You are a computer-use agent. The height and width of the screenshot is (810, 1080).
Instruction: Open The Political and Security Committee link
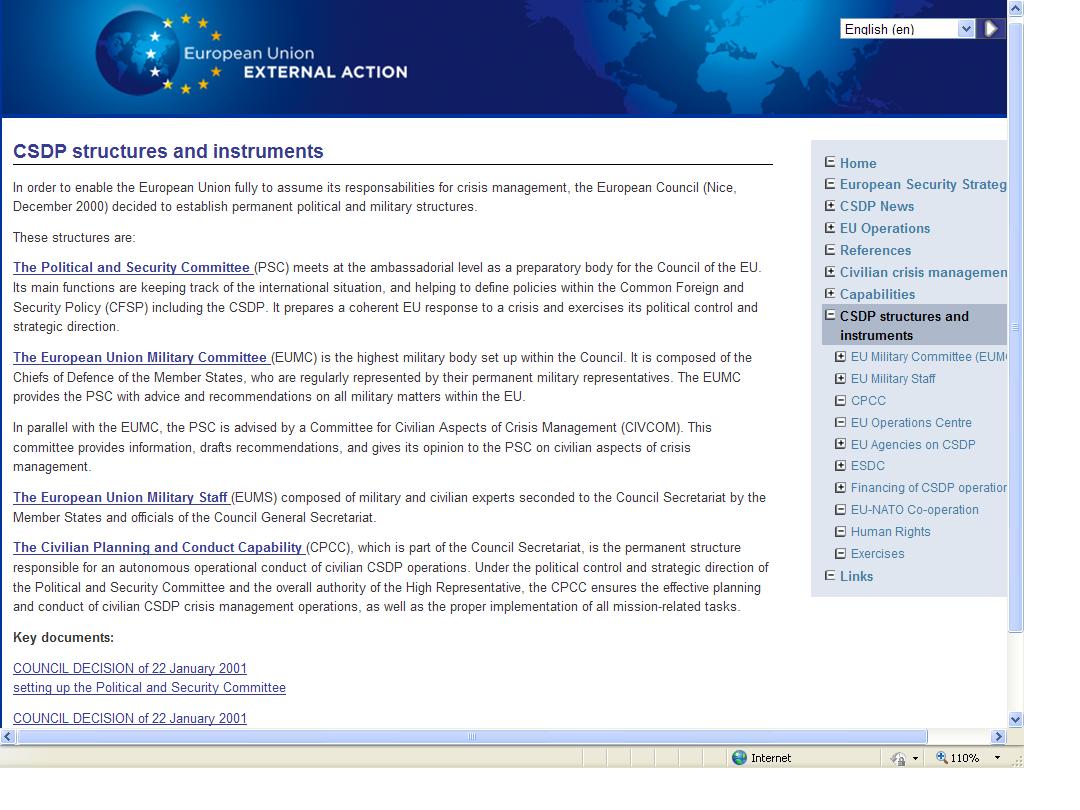(x=132, y=268)
